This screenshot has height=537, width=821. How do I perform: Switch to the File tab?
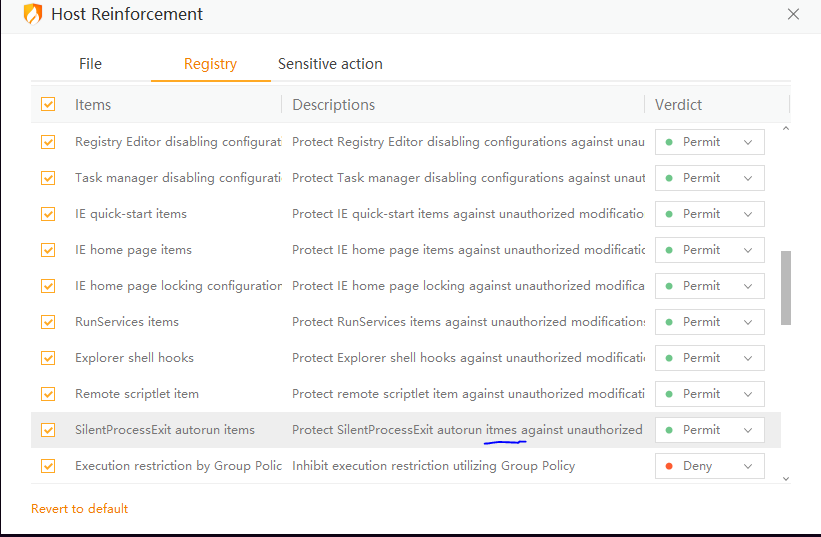(x=90, y=64)
